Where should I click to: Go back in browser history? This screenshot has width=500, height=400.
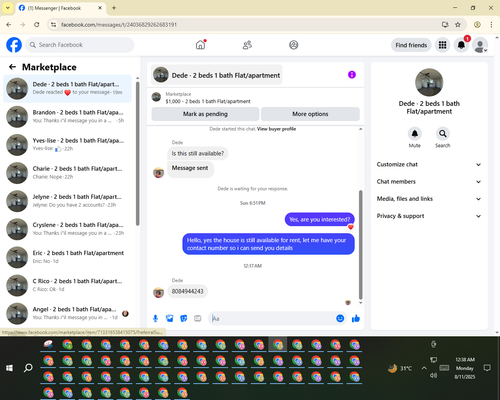point(9,24)
